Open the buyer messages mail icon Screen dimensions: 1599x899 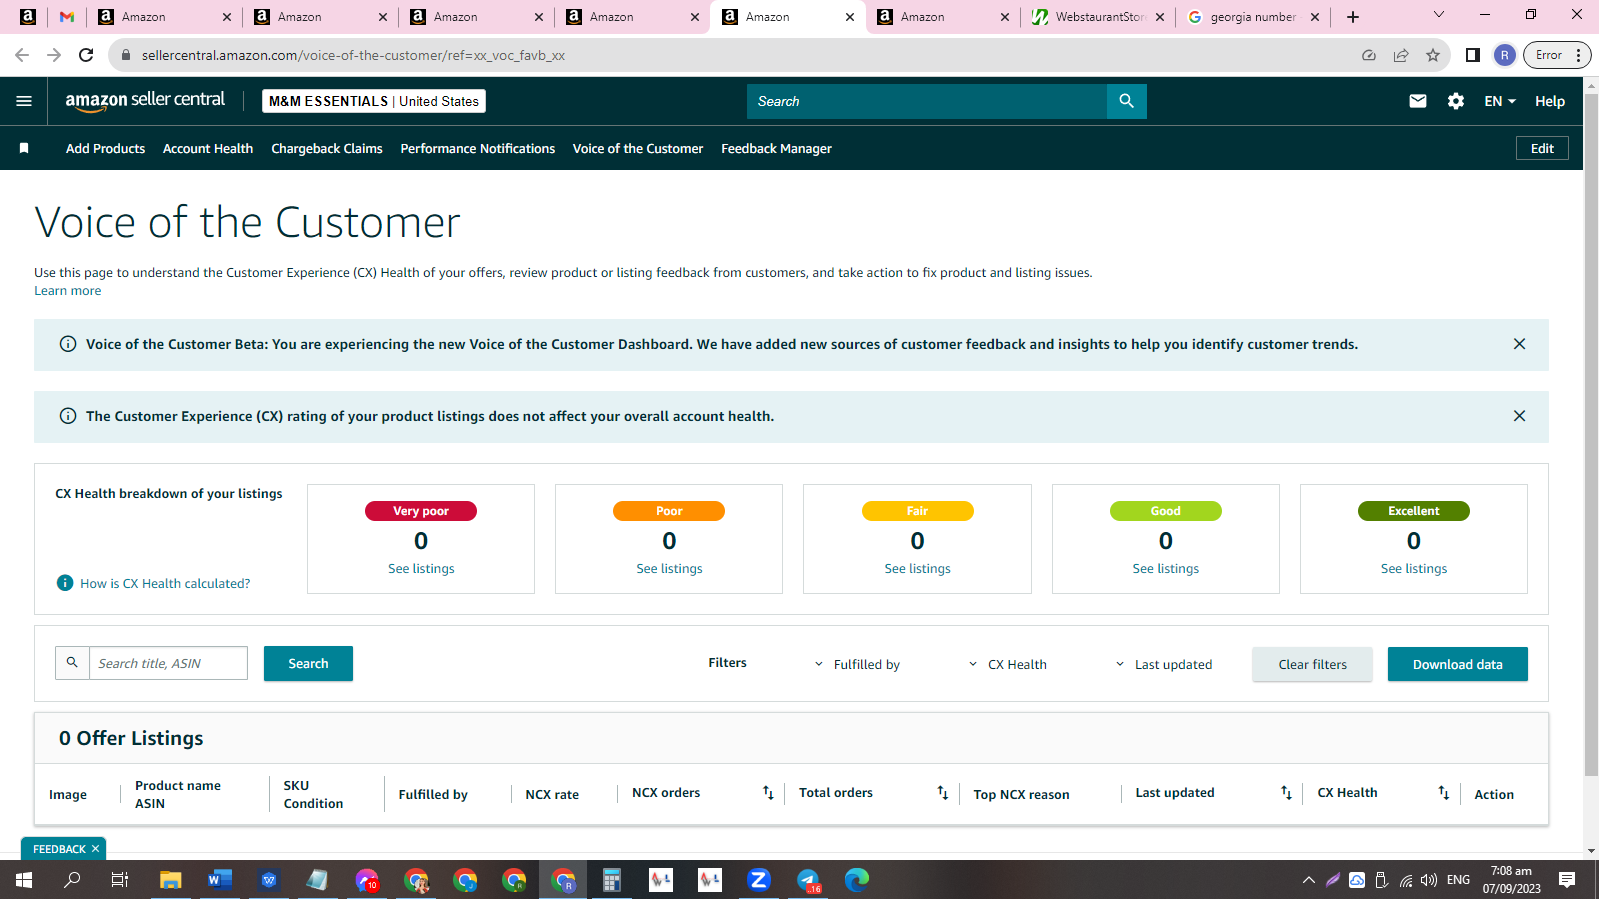(x=1417, y=101)
